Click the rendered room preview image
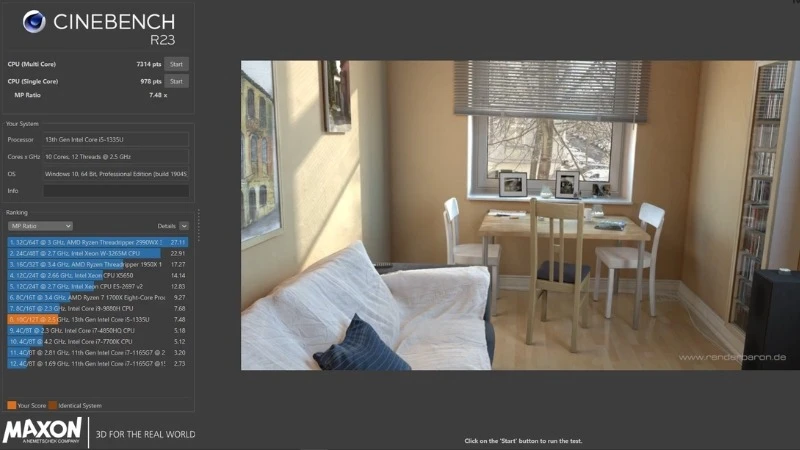Viewport: 800px width, 450px height. [520, 215]
